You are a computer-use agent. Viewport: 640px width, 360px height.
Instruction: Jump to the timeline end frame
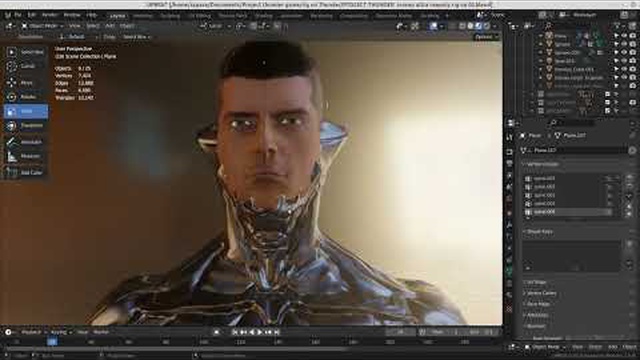(x=277, y=332)
